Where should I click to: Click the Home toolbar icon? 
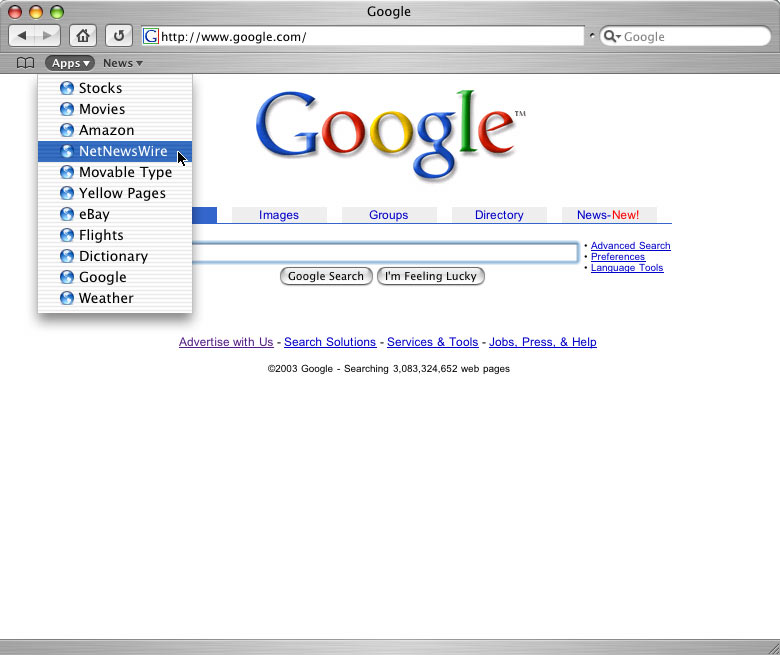(x=83, y=36)
